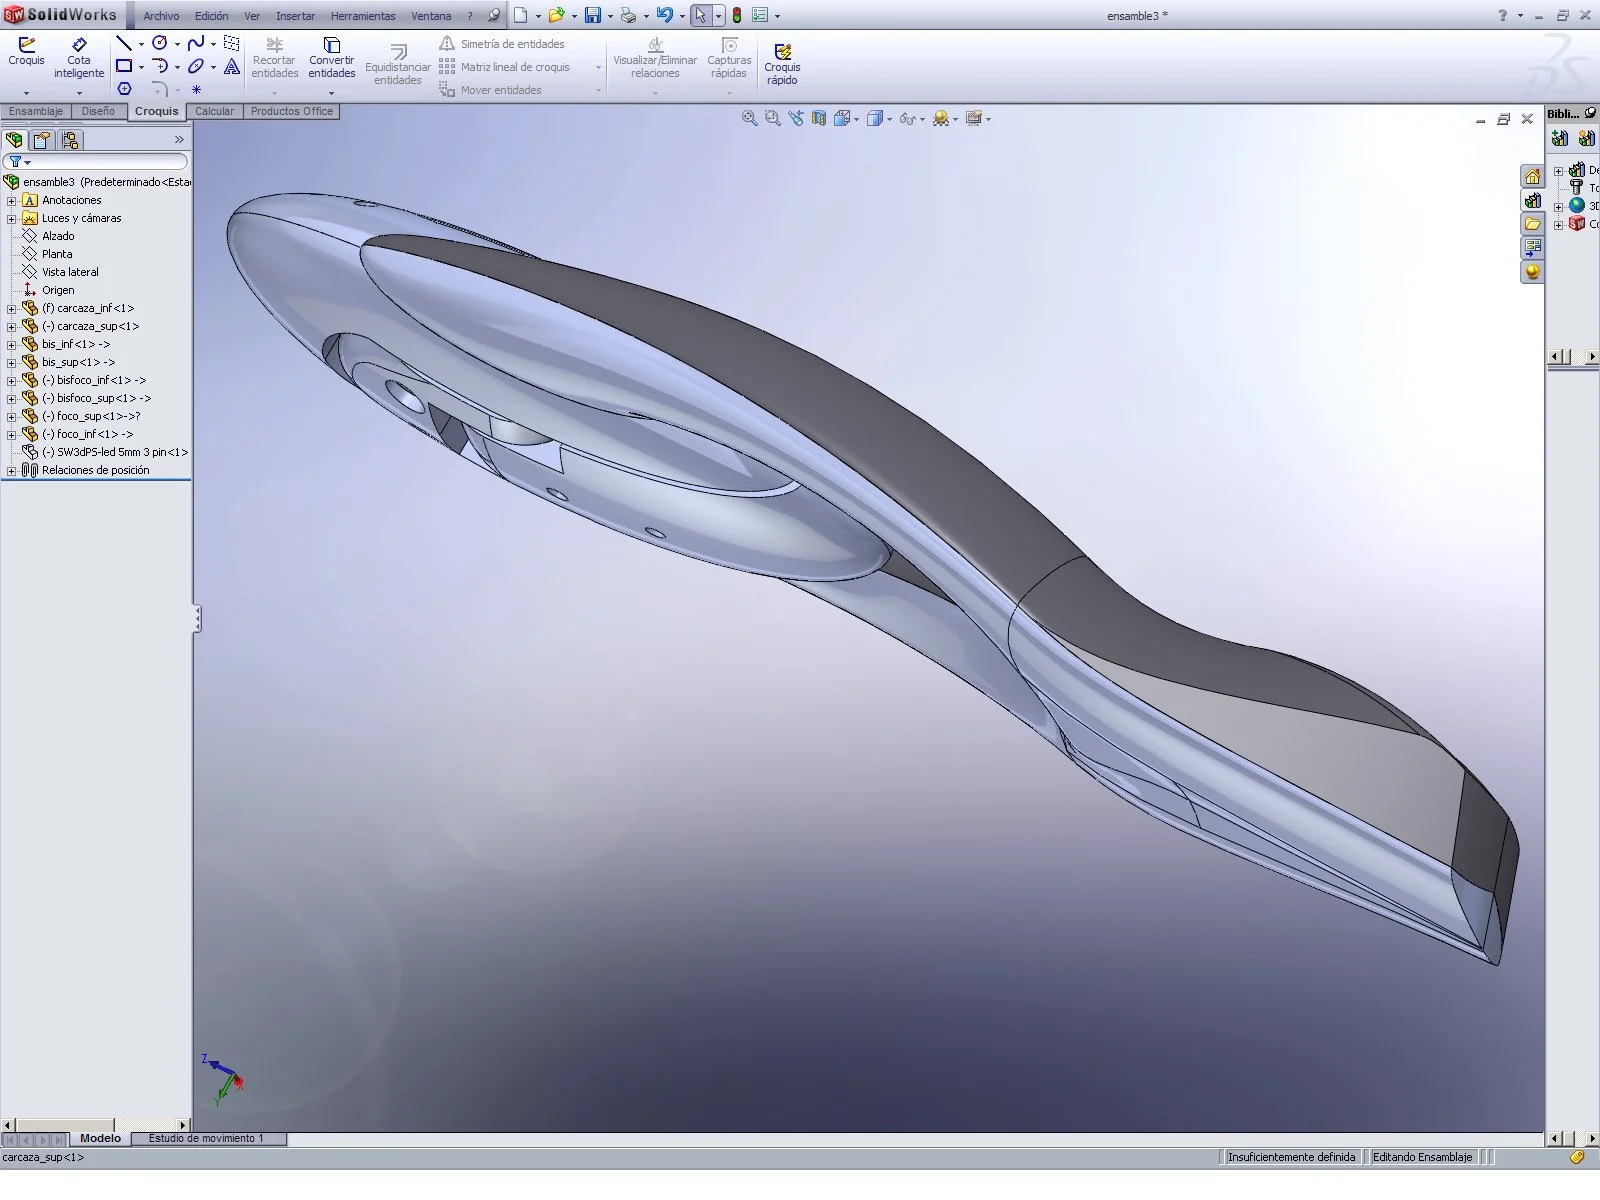
Task: Switch to the Calcular tab
Action: (214, 111)
